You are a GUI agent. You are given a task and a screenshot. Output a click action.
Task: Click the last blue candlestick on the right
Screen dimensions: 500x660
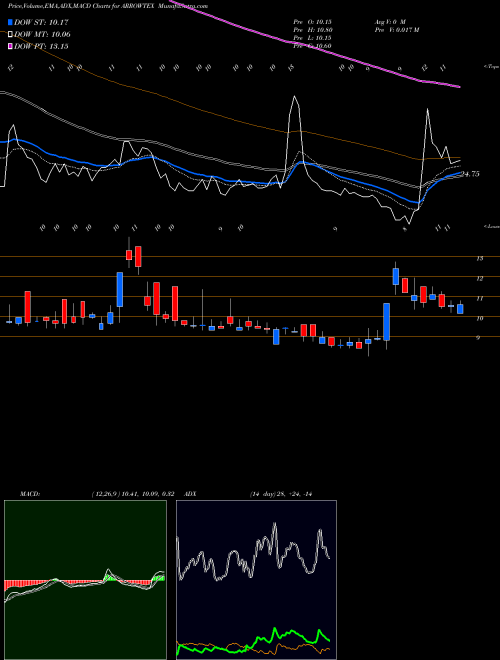pyautogui.click(x=460, y=309)
